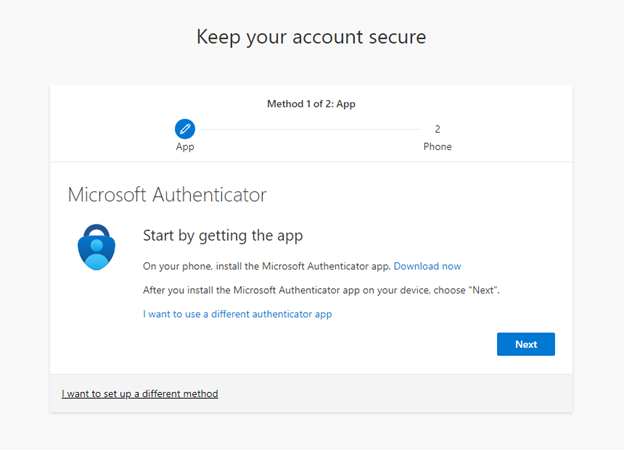Click 'I want to set up a different method'
Screen dimensions: 624x450
pyautogui.click(x=140, y=394)
